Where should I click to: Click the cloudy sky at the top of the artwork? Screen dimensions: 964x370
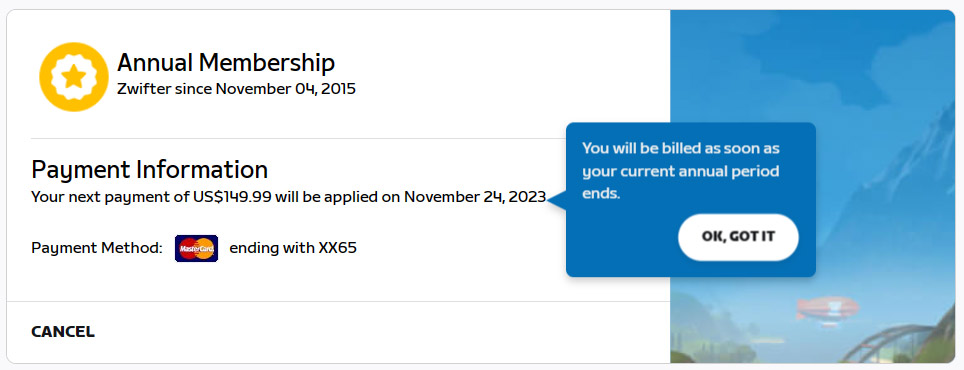812,55
